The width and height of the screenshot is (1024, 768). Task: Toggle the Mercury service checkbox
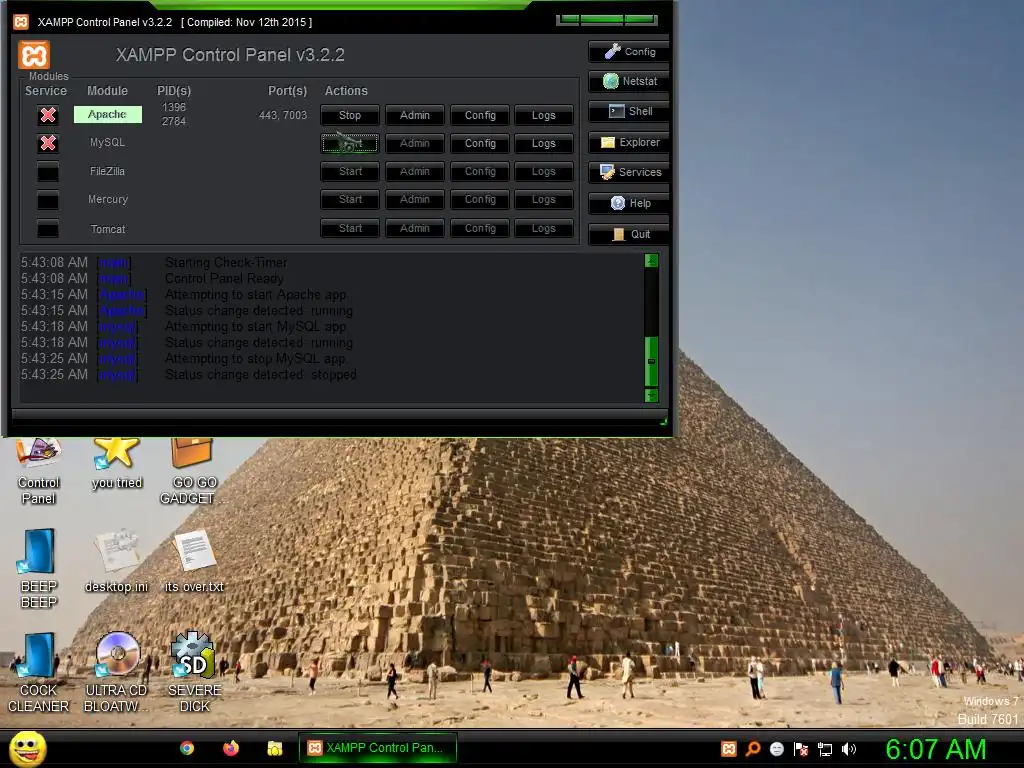[48, 200]
